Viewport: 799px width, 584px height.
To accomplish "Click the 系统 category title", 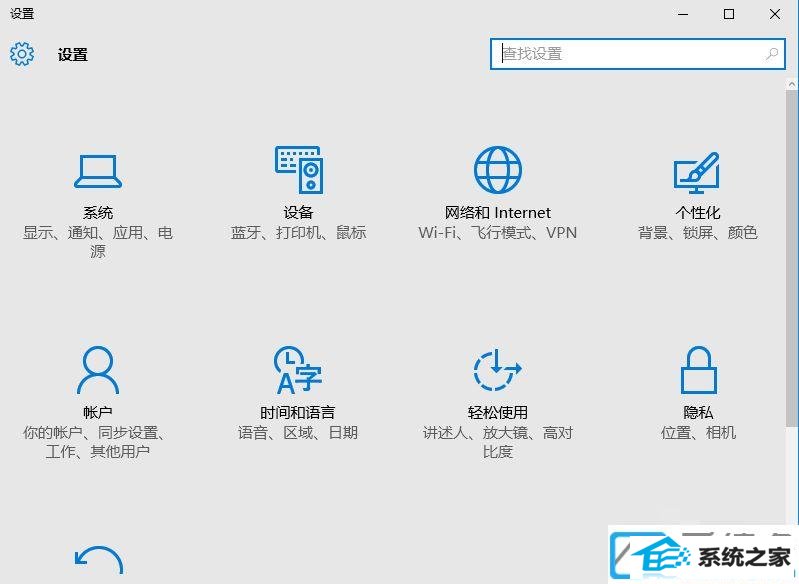I will pyautogui.click(x=98, y=213).
